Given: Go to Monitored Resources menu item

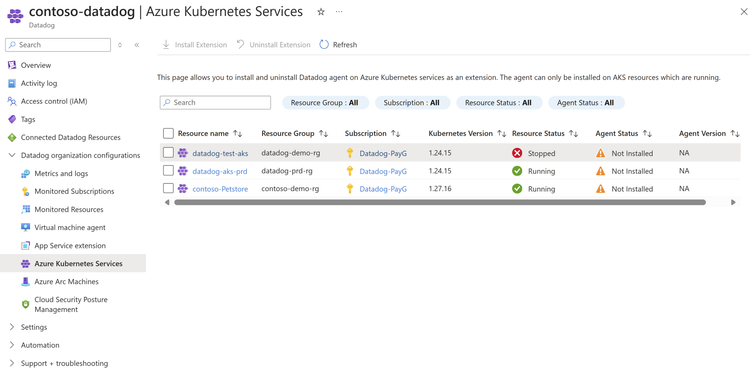Looking at the screenshot, I should click(x=68, y=209).
